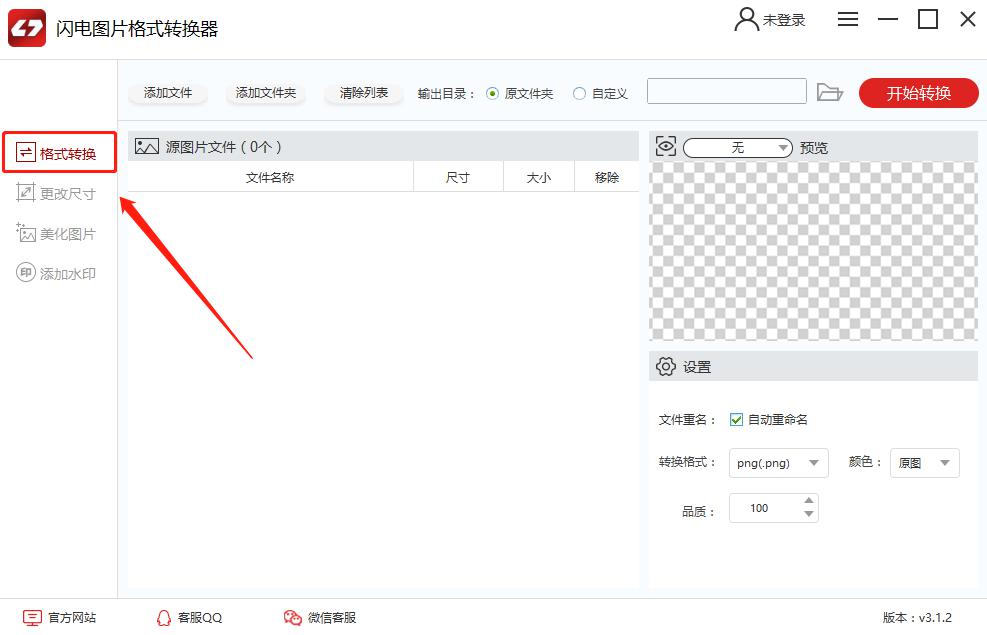Image resolution: width=987 pixels, height=635 pixels.
Task: Switch to 添加水印 watermark tab
Action: pos(58,273)
